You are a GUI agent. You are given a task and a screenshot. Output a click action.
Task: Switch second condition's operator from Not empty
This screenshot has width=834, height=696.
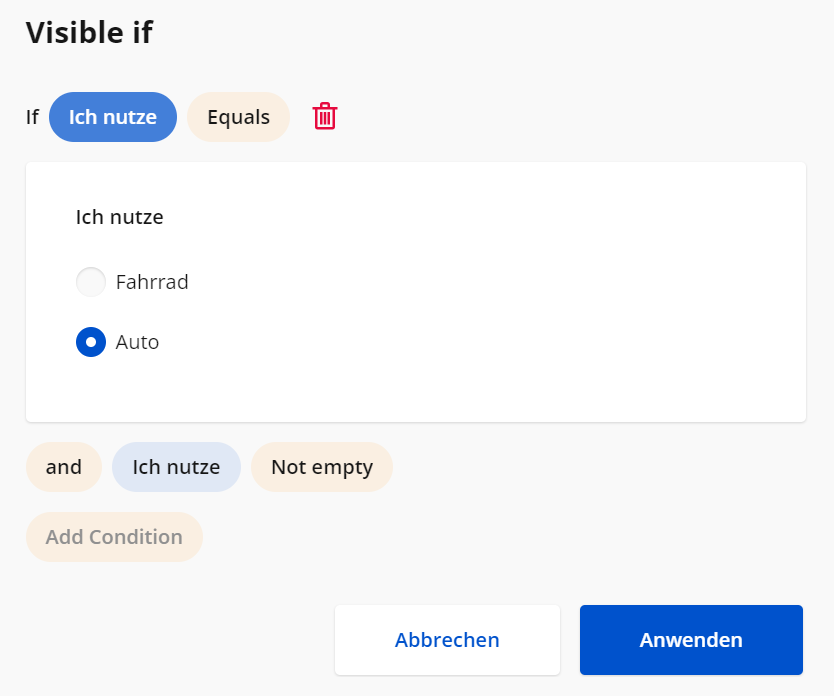coord(321,467)
